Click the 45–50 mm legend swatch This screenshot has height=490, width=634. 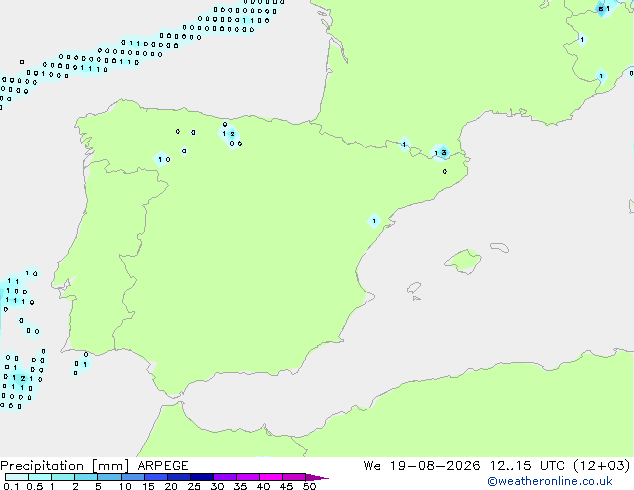point(294,477)
